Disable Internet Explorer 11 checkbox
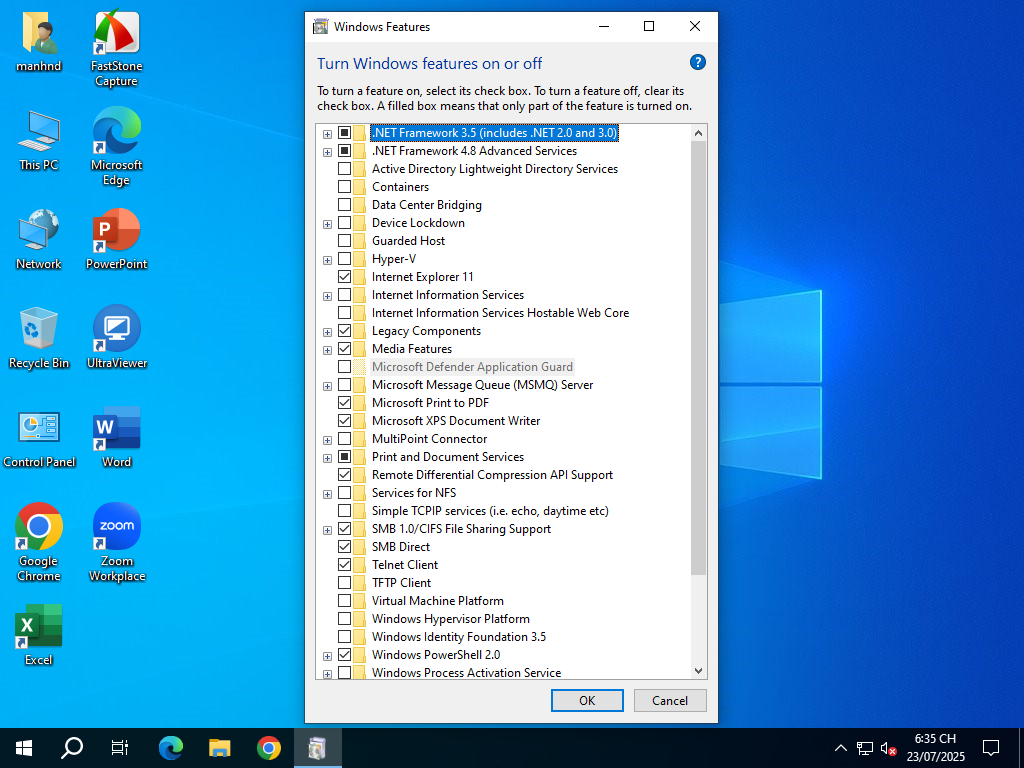 click(345, 277)
